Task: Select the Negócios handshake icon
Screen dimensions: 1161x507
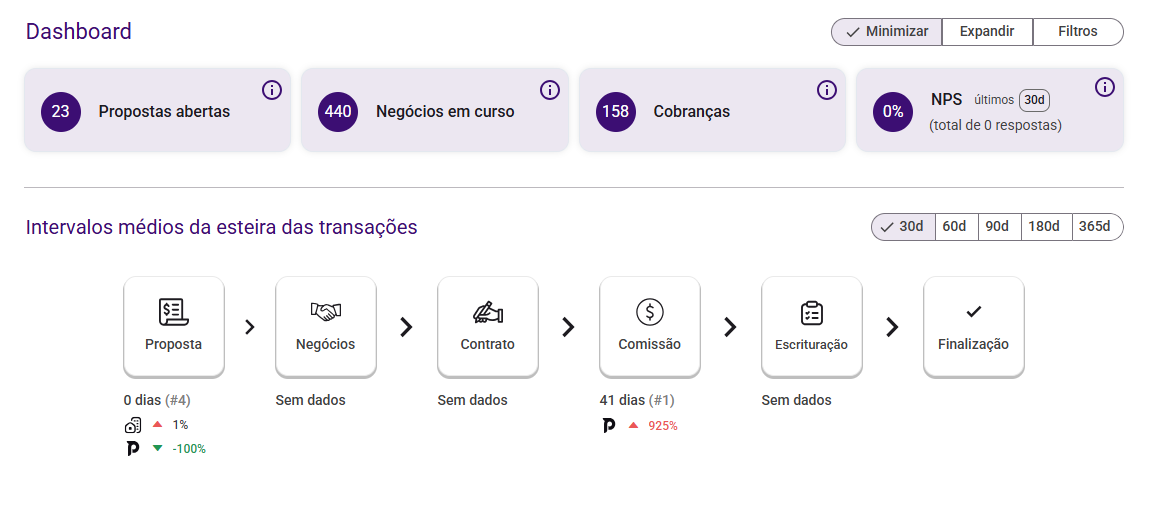Action: pos(326,312)
